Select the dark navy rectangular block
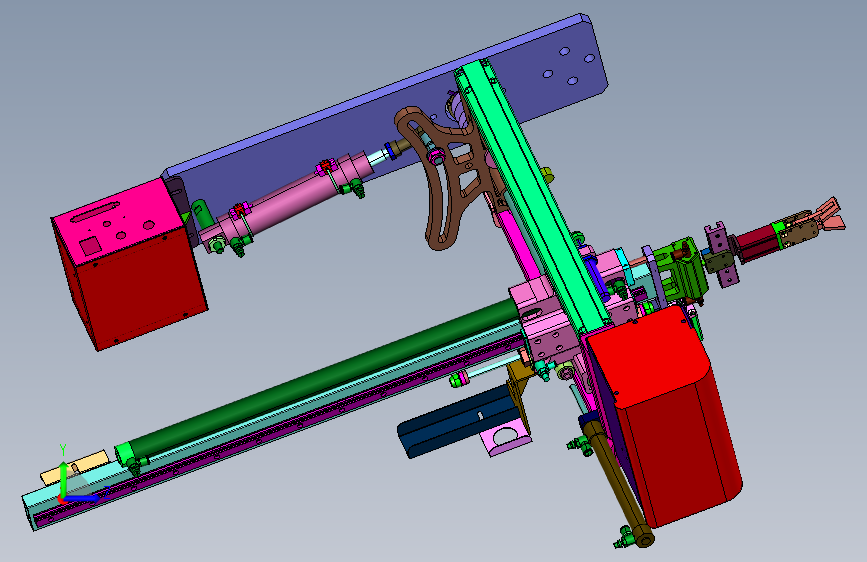The height and width of the screenshot is (562, 867). [x=458, y=422]
